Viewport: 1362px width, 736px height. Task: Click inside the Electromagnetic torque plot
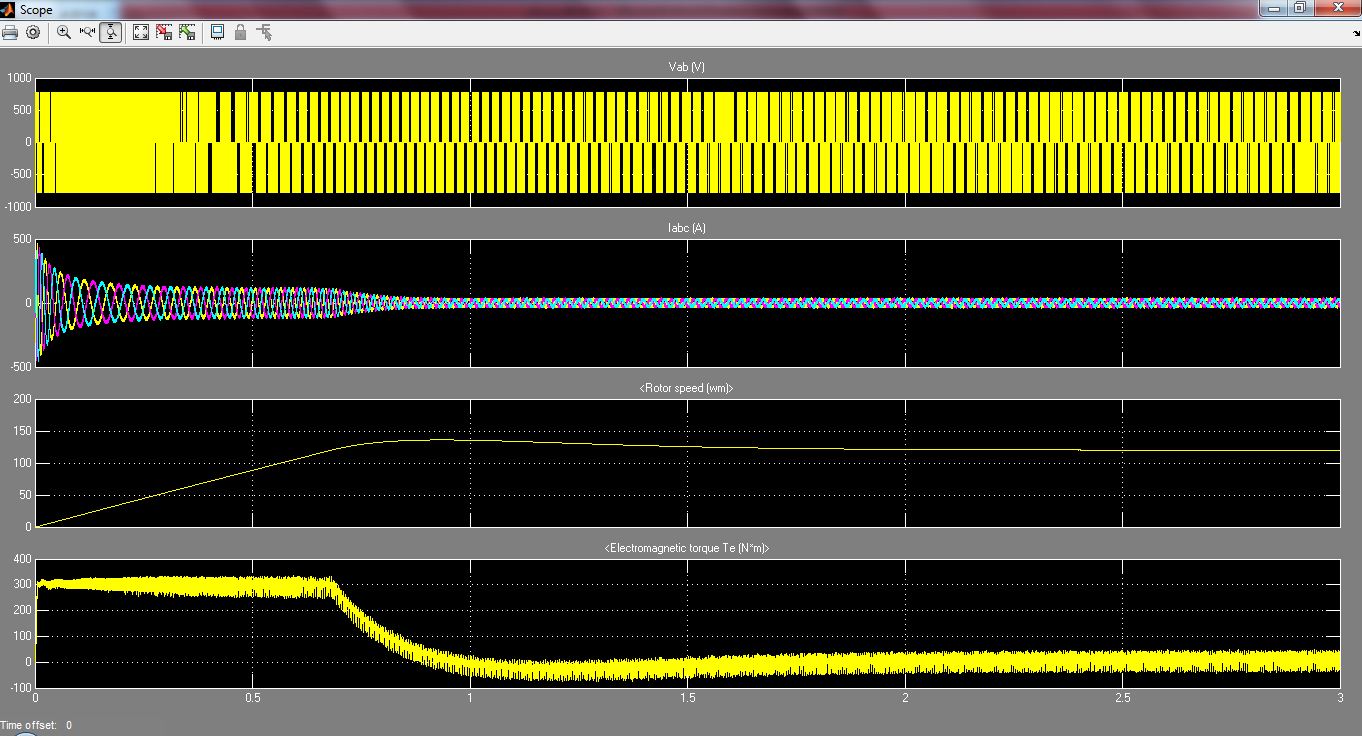tap(687, 610)
